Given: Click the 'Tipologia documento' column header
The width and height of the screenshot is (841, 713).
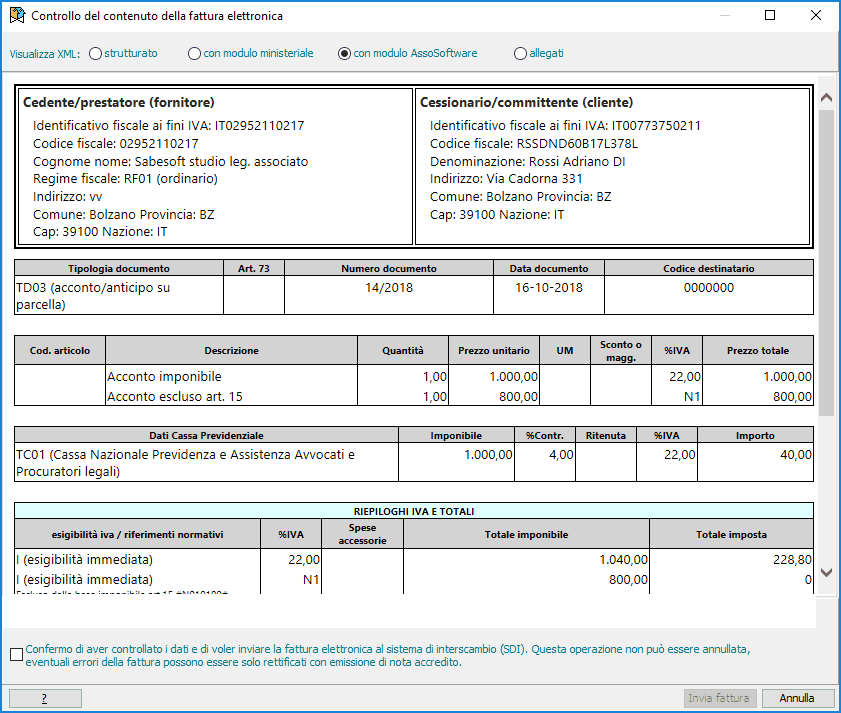Looking at the screenshot, I should coord(119,268).
